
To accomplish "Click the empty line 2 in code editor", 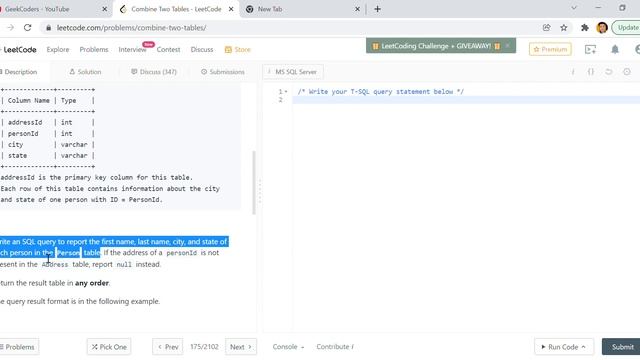I will click(466, 100).
